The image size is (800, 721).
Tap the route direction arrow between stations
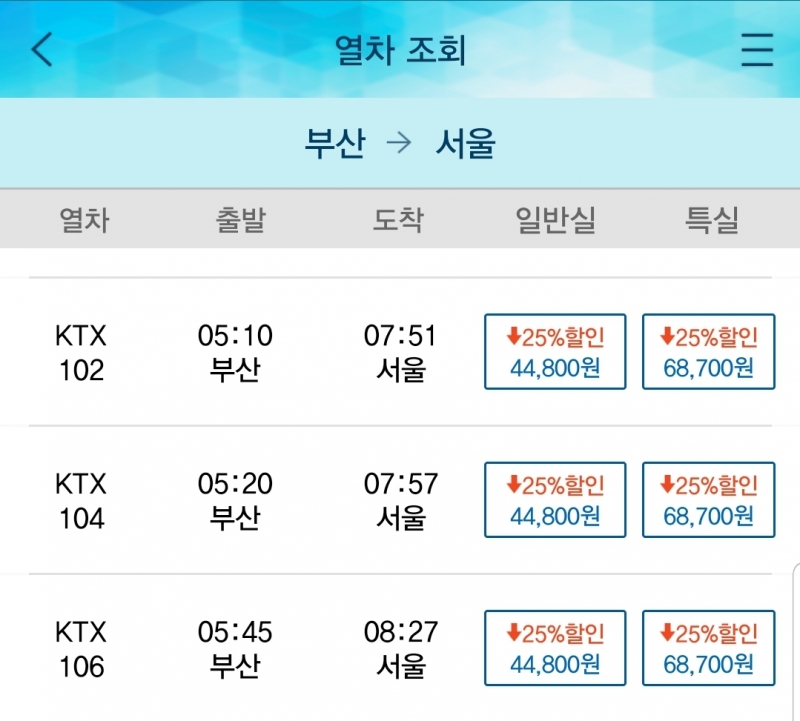399,144
